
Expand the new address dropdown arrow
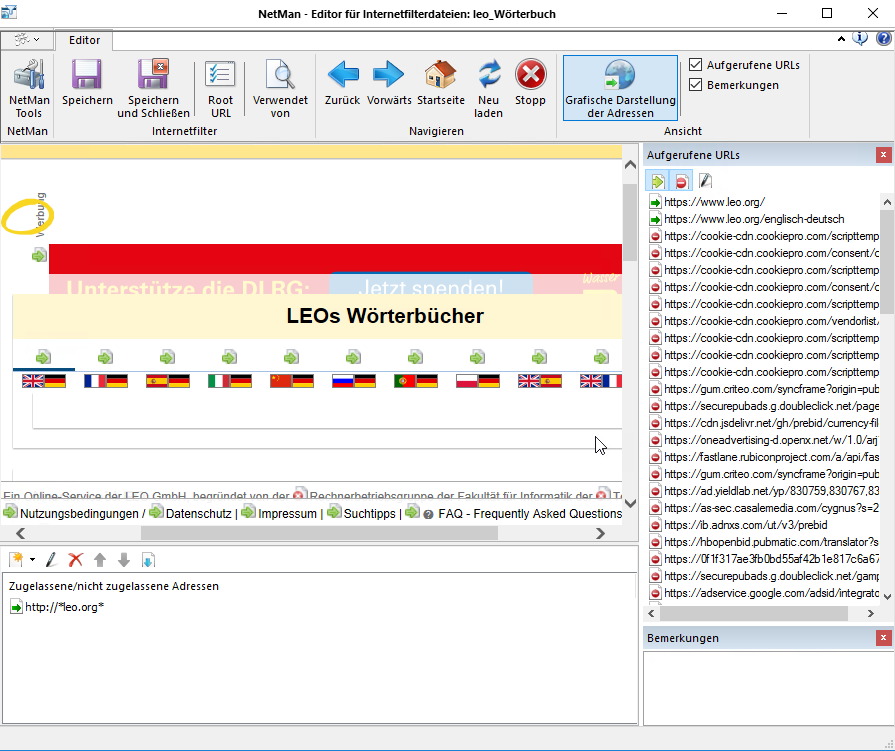click(x=32, y=560)
